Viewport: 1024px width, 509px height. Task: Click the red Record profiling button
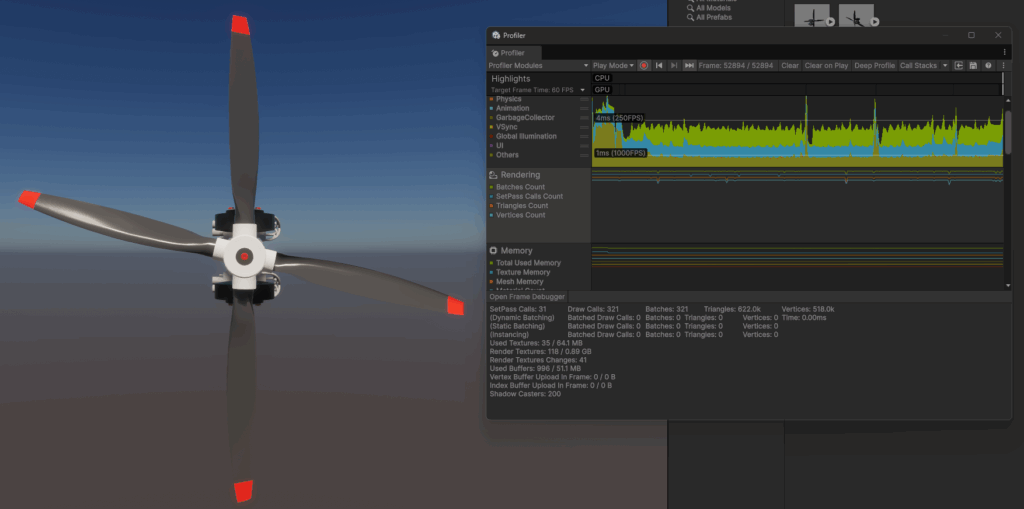click(x=644, y=66)
